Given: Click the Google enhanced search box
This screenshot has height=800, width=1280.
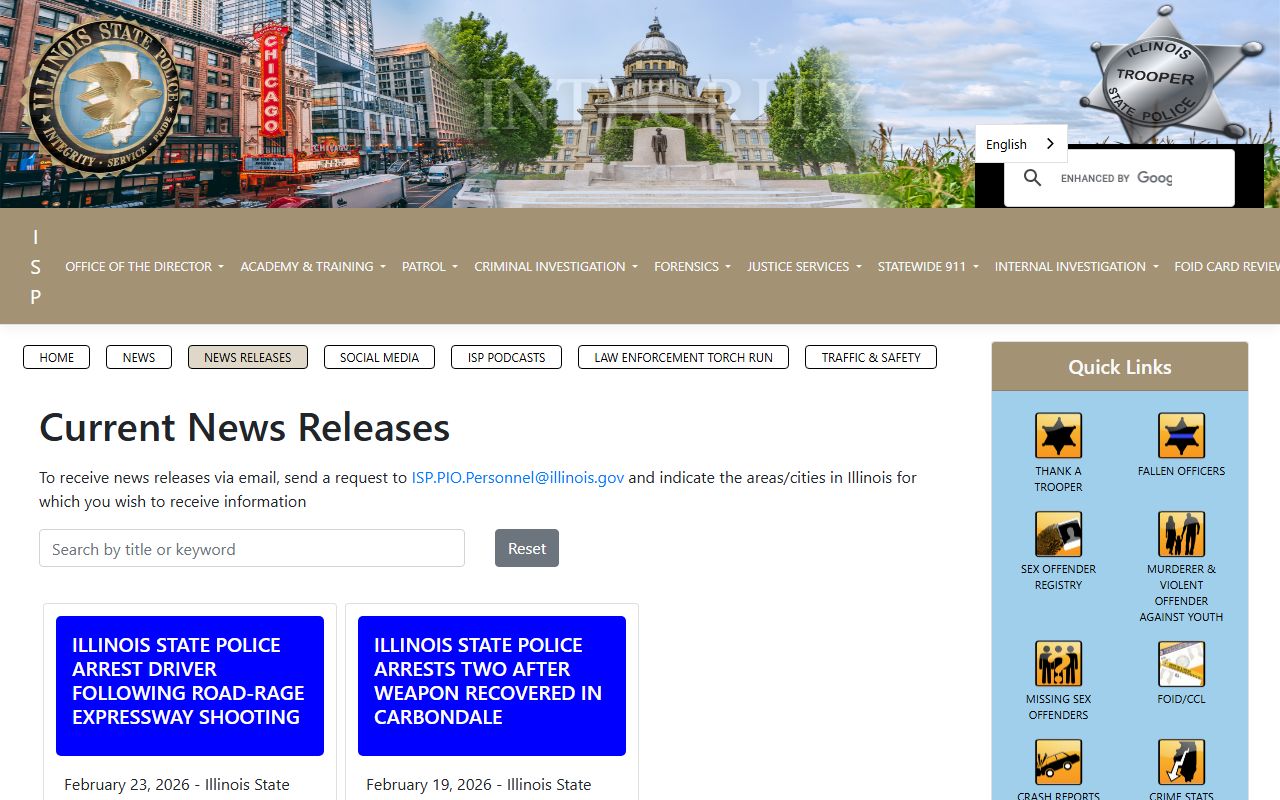Looking at the screenshot, I should 1119,178.
